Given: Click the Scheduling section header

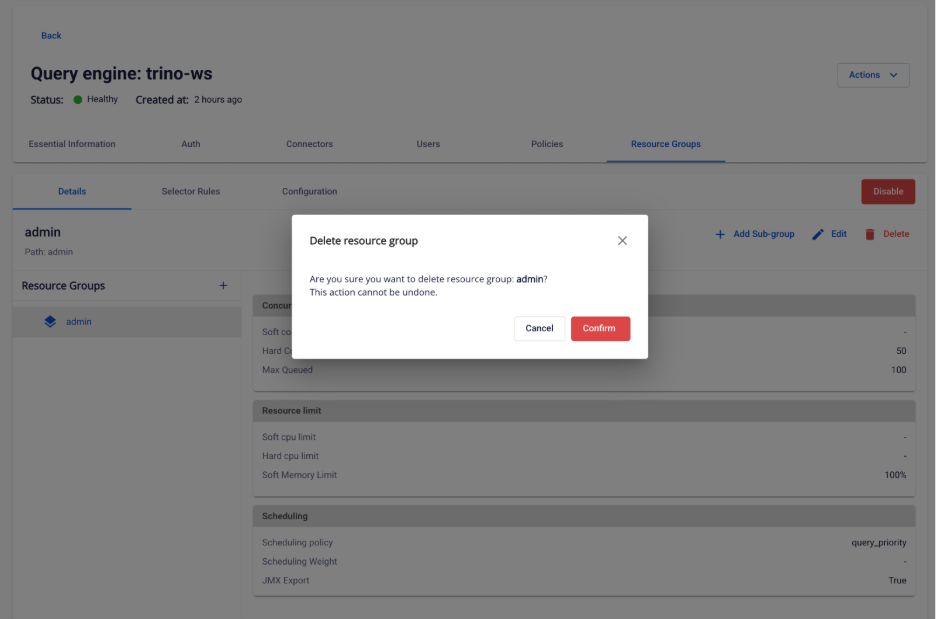Looking at the screenshot, I should coord(584,516).
